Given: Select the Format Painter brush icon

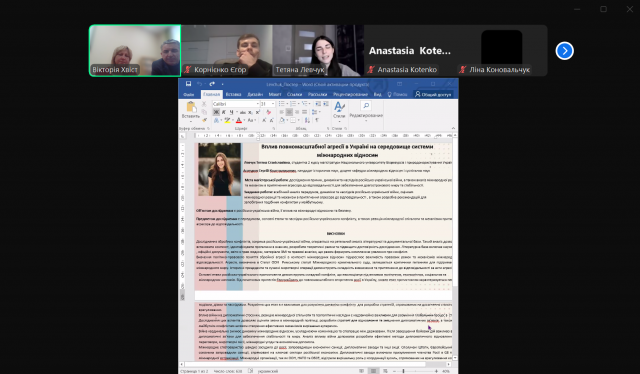Looking at the screenshot, I should pyautogui.click(x=204, y=120).
